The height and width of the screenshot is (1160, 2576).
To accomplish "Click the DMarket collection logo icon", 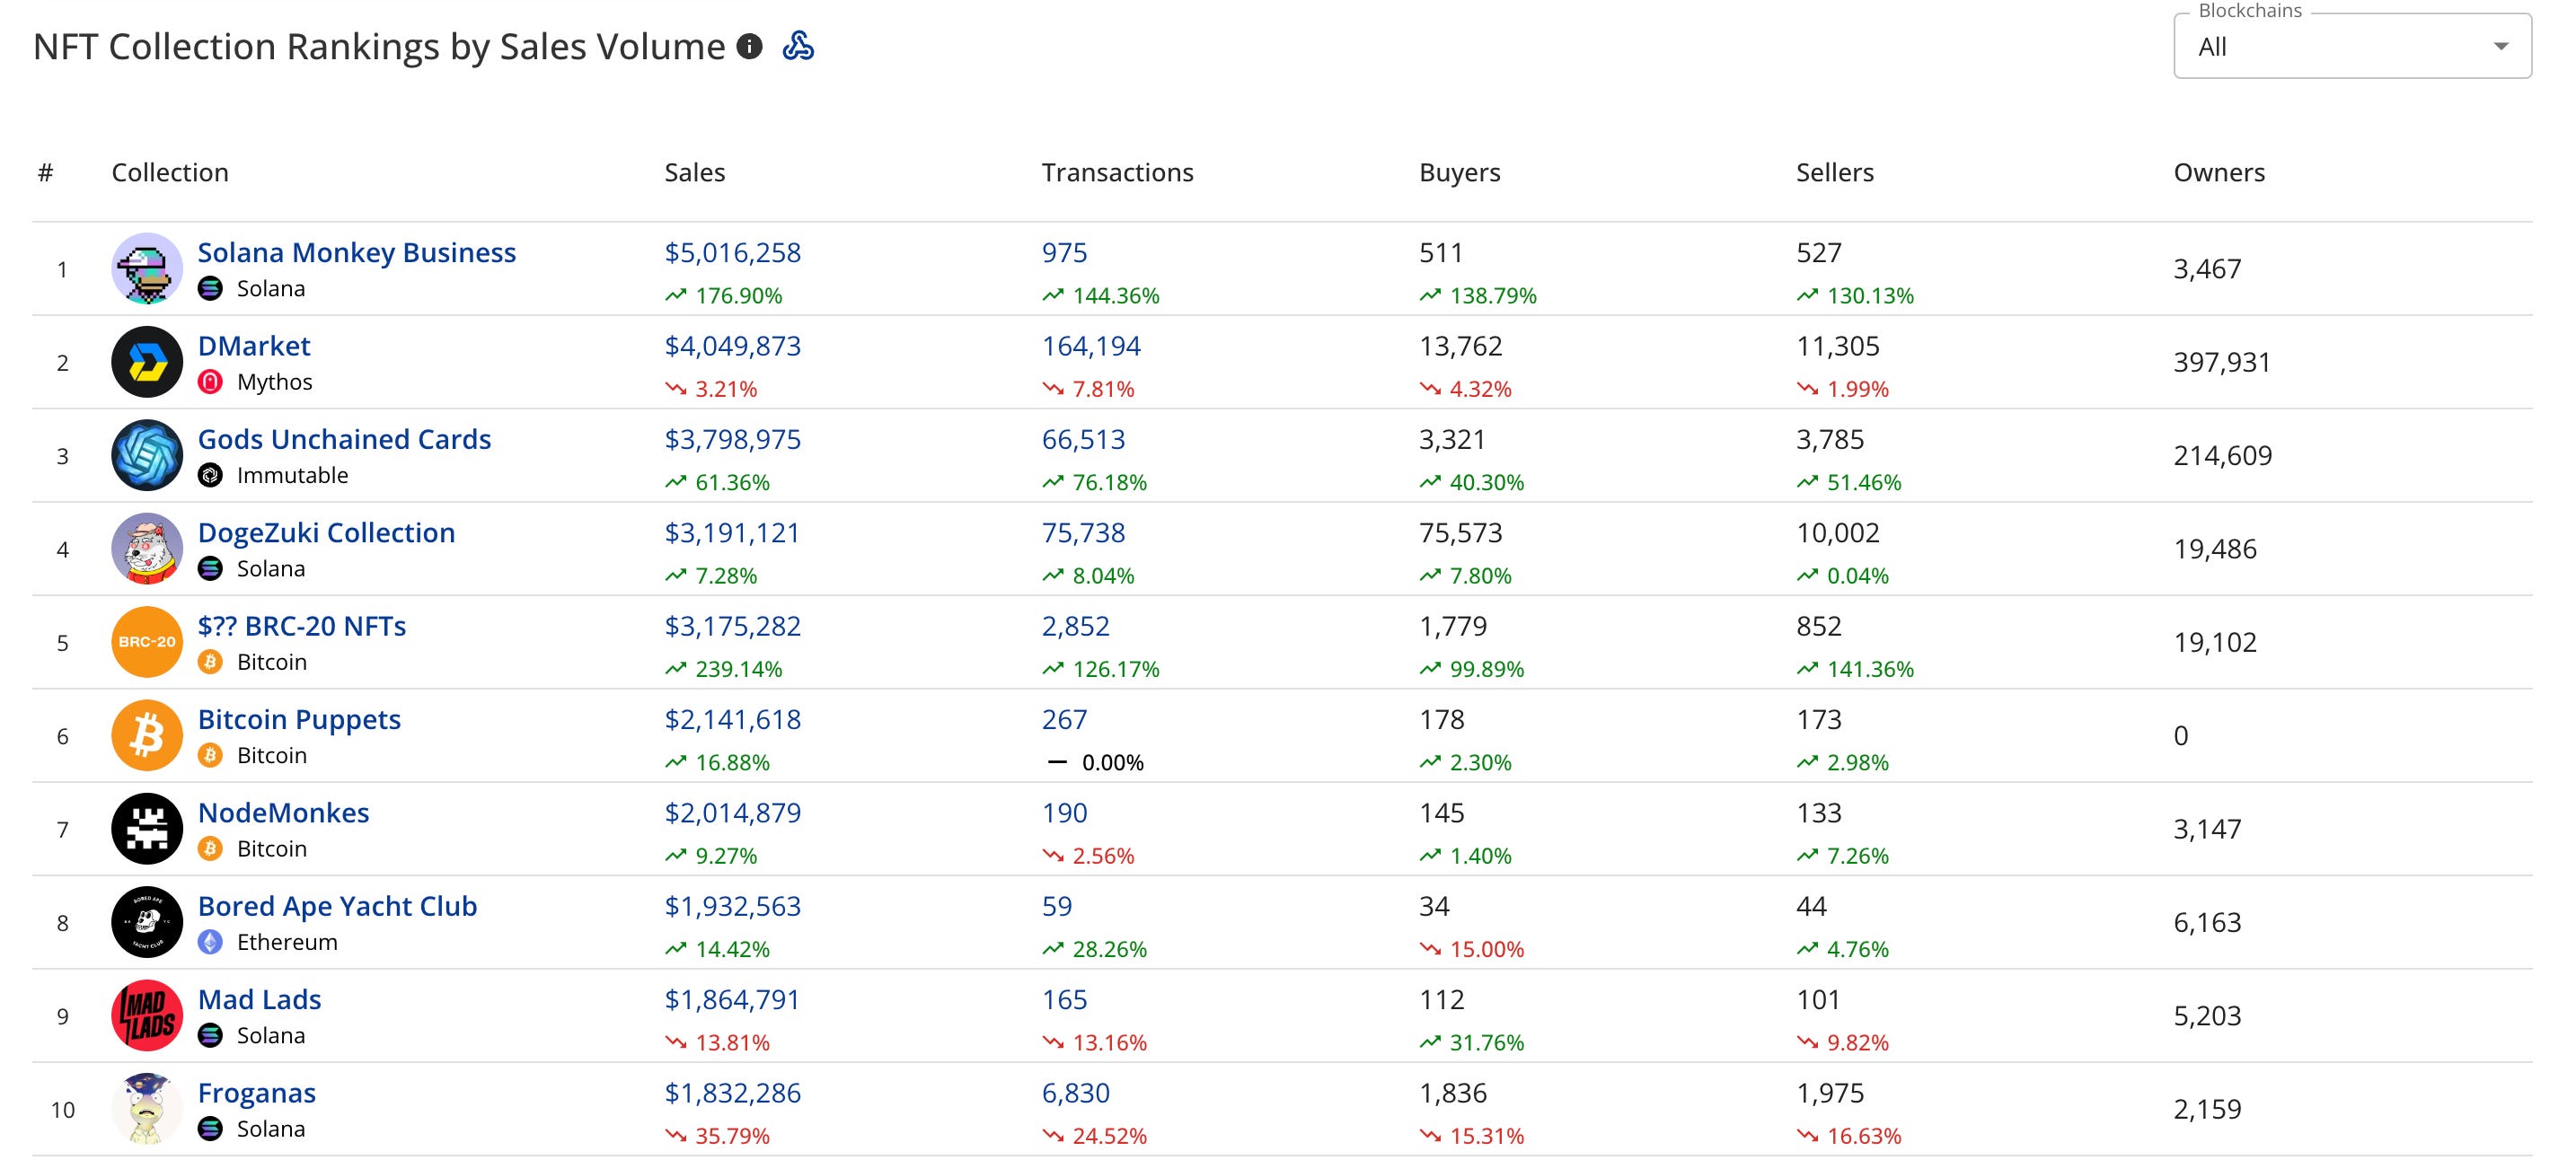I will tap(147, 362).
